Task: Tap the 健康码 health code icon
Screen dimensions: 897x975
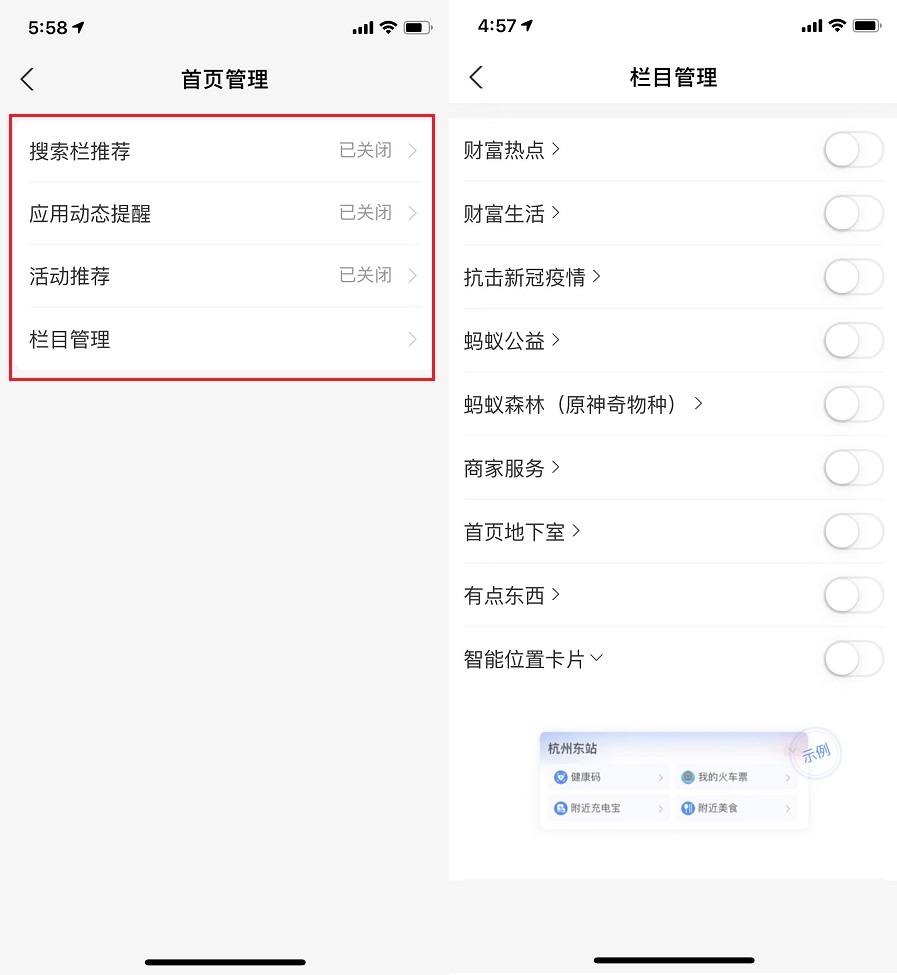Action: [563, 776]
